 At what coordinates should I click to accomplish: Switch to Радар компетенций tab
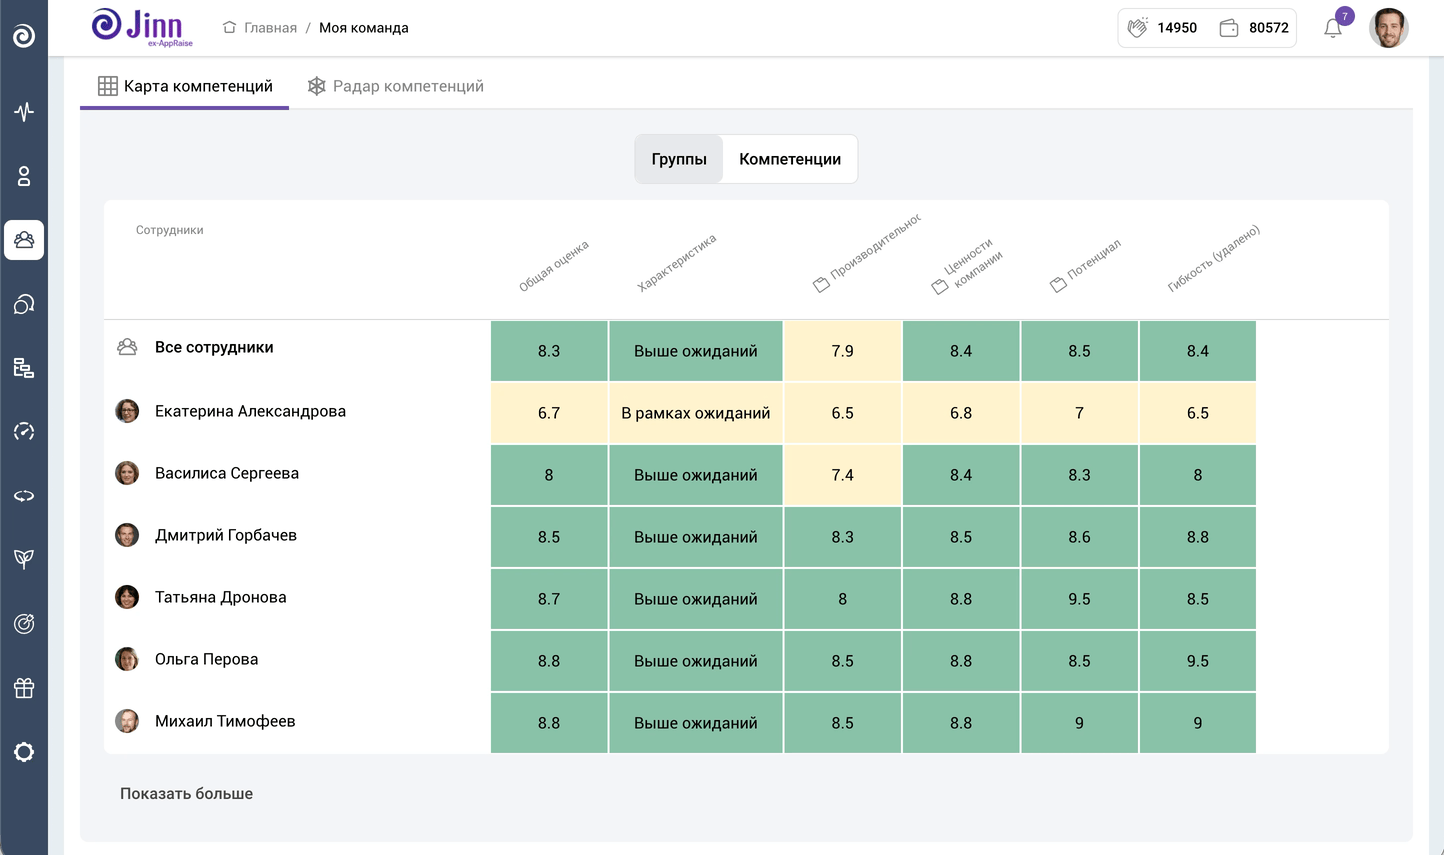pos(396,86)
